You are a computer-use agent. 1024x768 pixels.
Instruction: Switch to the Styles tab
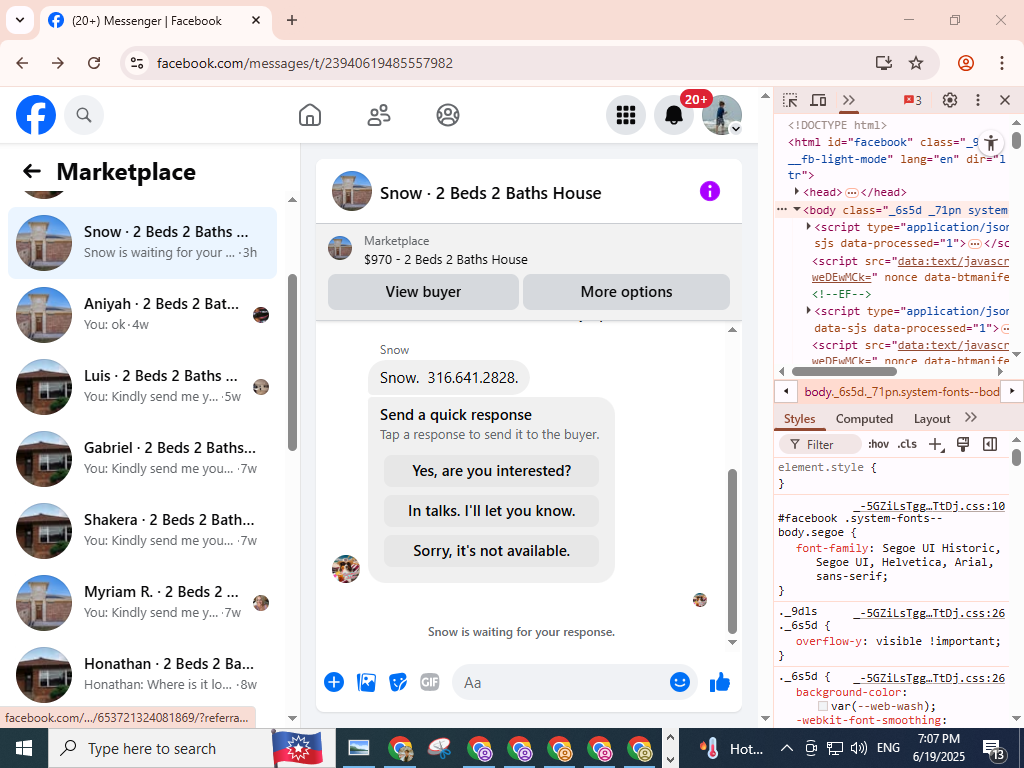pyautogui.click(x=799, y=419)
